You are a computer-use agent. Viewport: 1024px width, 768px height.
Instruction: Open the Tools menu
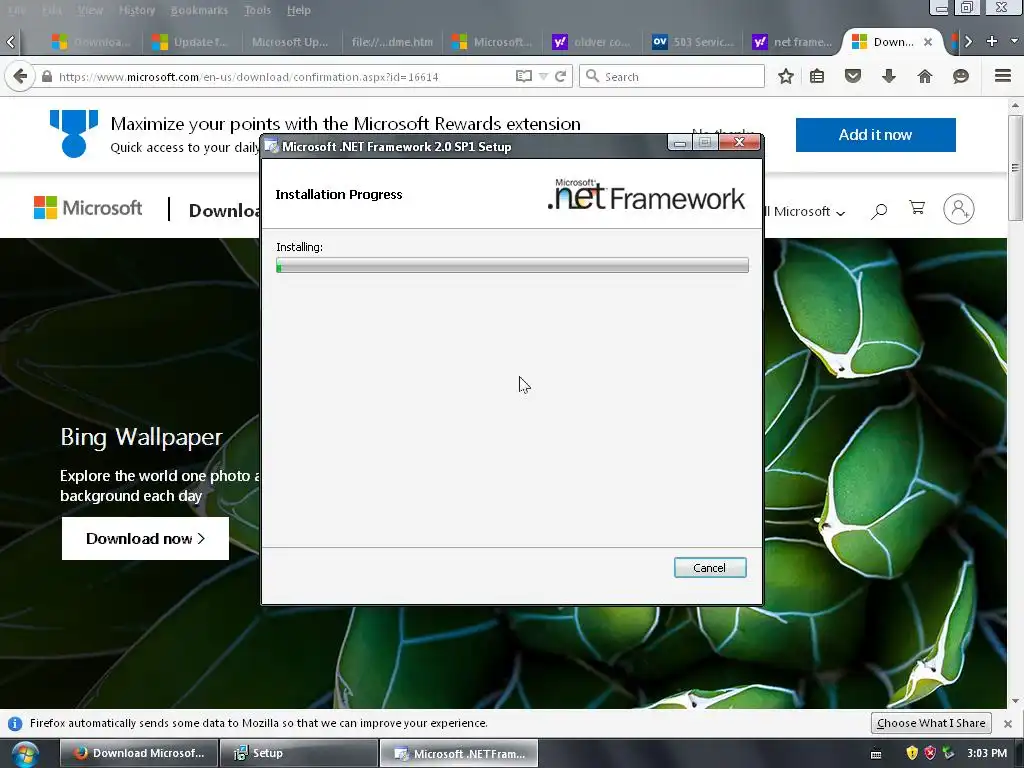(257, 10)
